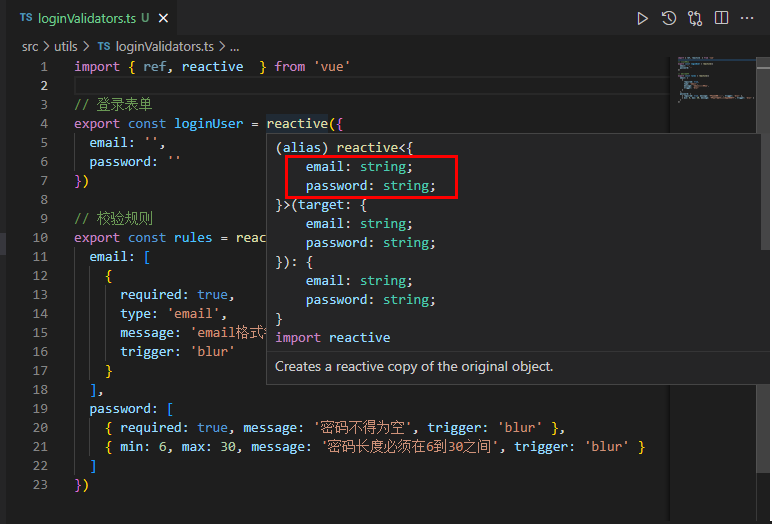Split the editor right with the layout icon
The width and height of the screenshot is (772, 524).
click(x=721, y=18)
